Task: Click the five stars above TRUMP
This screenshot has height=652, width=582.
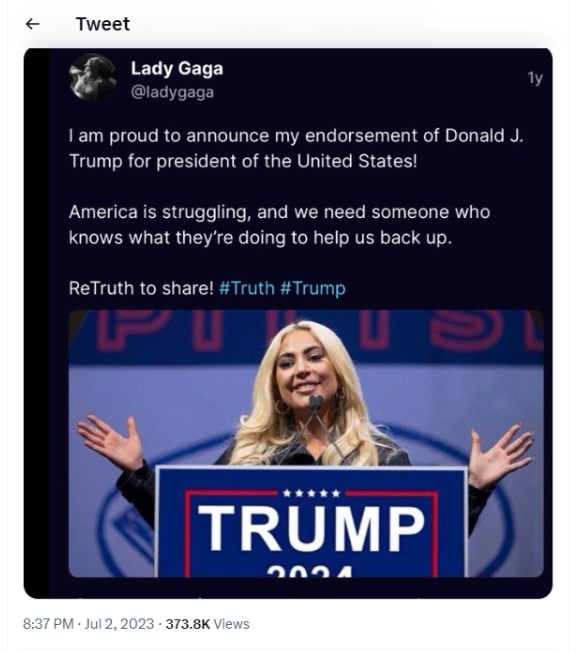Action: (x=311, y=494)
